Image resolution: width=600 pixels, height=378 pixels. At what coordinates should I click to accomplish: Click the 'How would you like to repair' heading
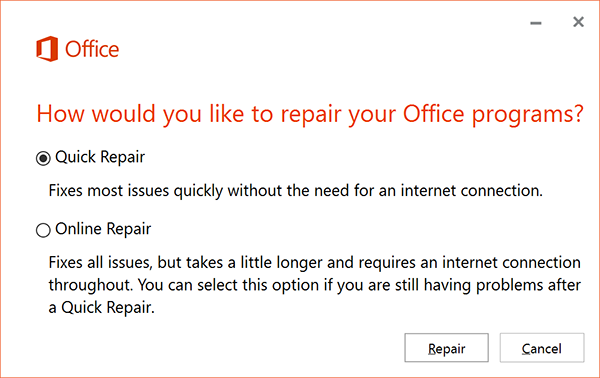310,114
